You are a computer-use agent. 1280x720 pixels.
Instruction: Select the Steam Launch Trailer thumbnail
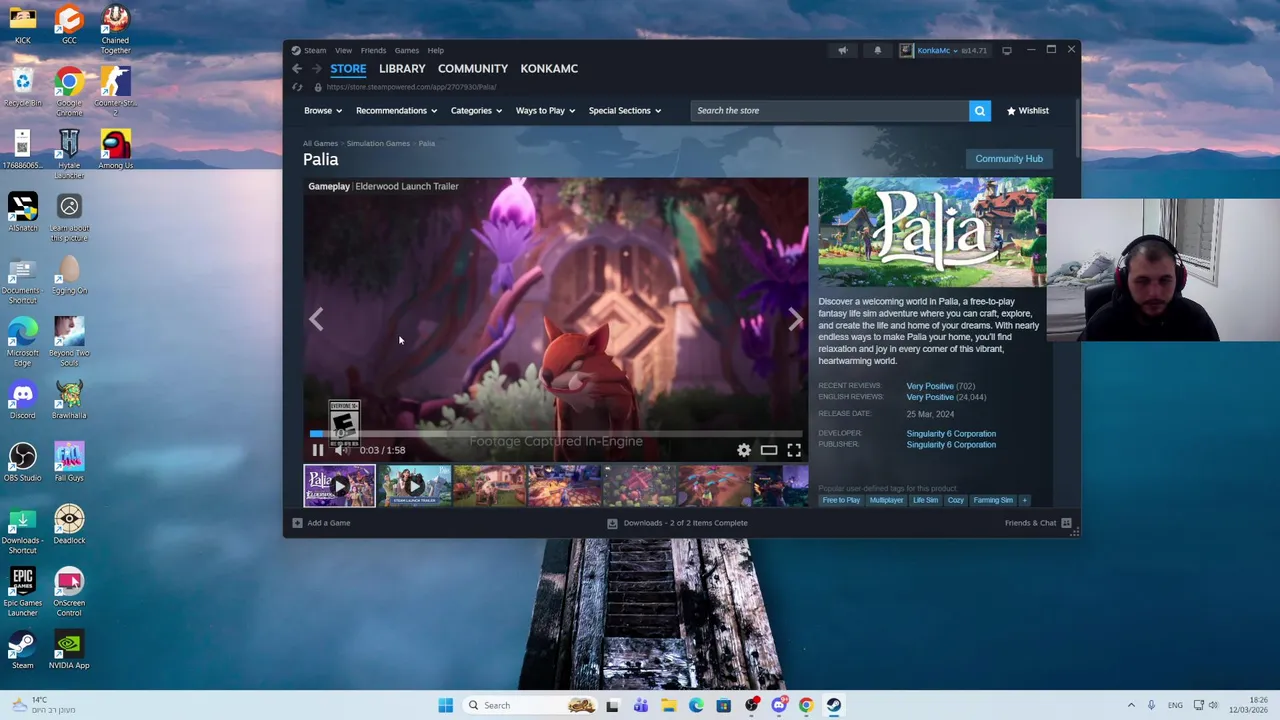click(x=415, y=487)
